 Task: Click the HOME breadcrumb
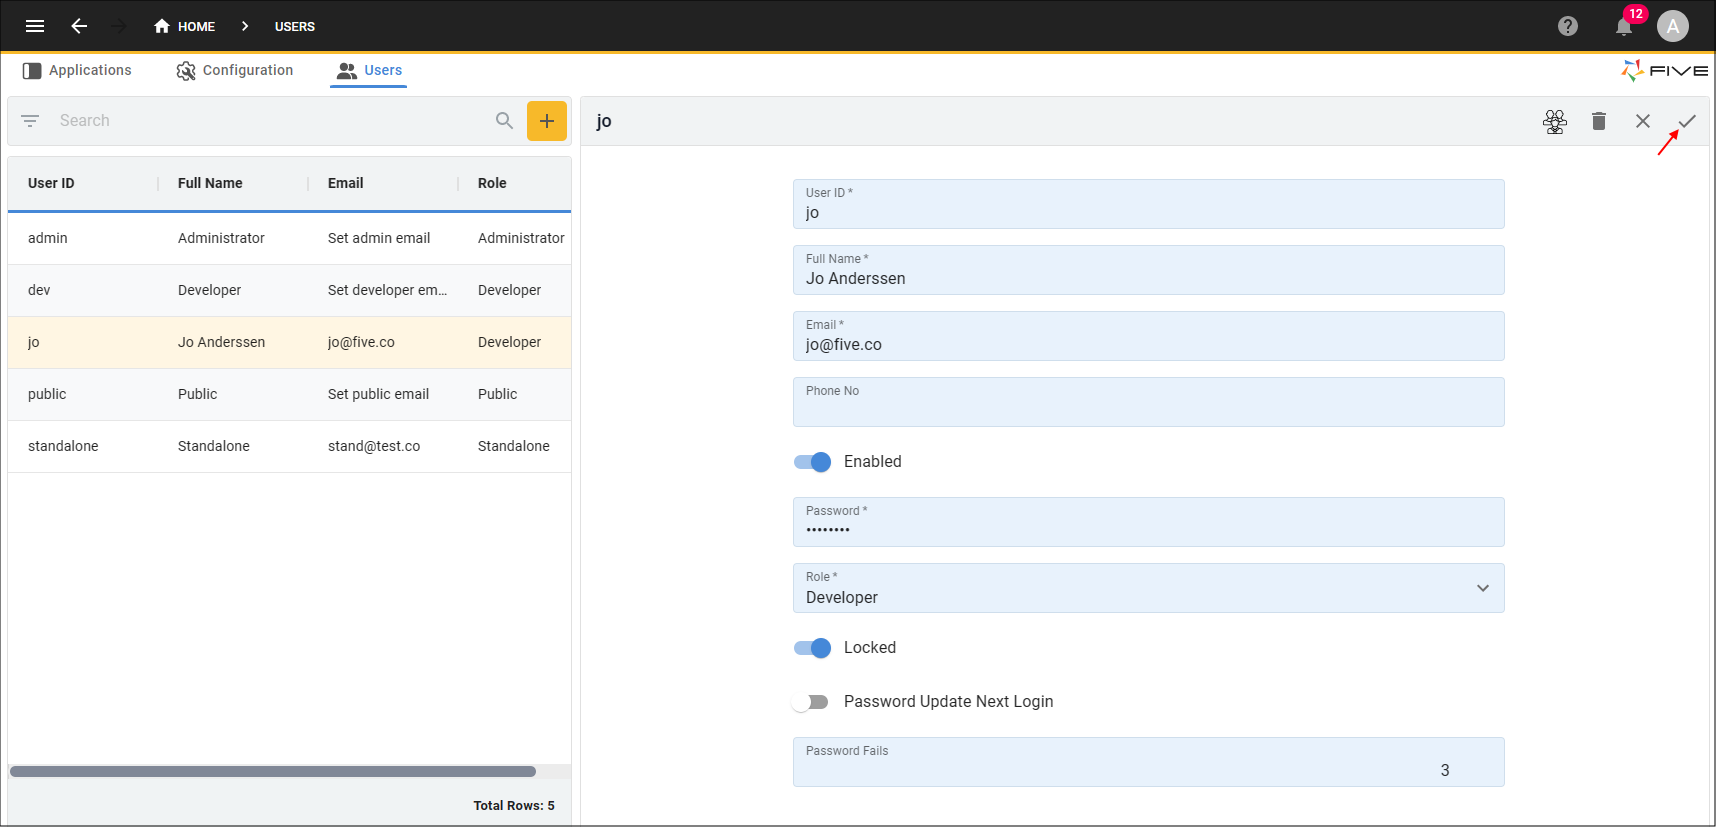coord(184,26)
